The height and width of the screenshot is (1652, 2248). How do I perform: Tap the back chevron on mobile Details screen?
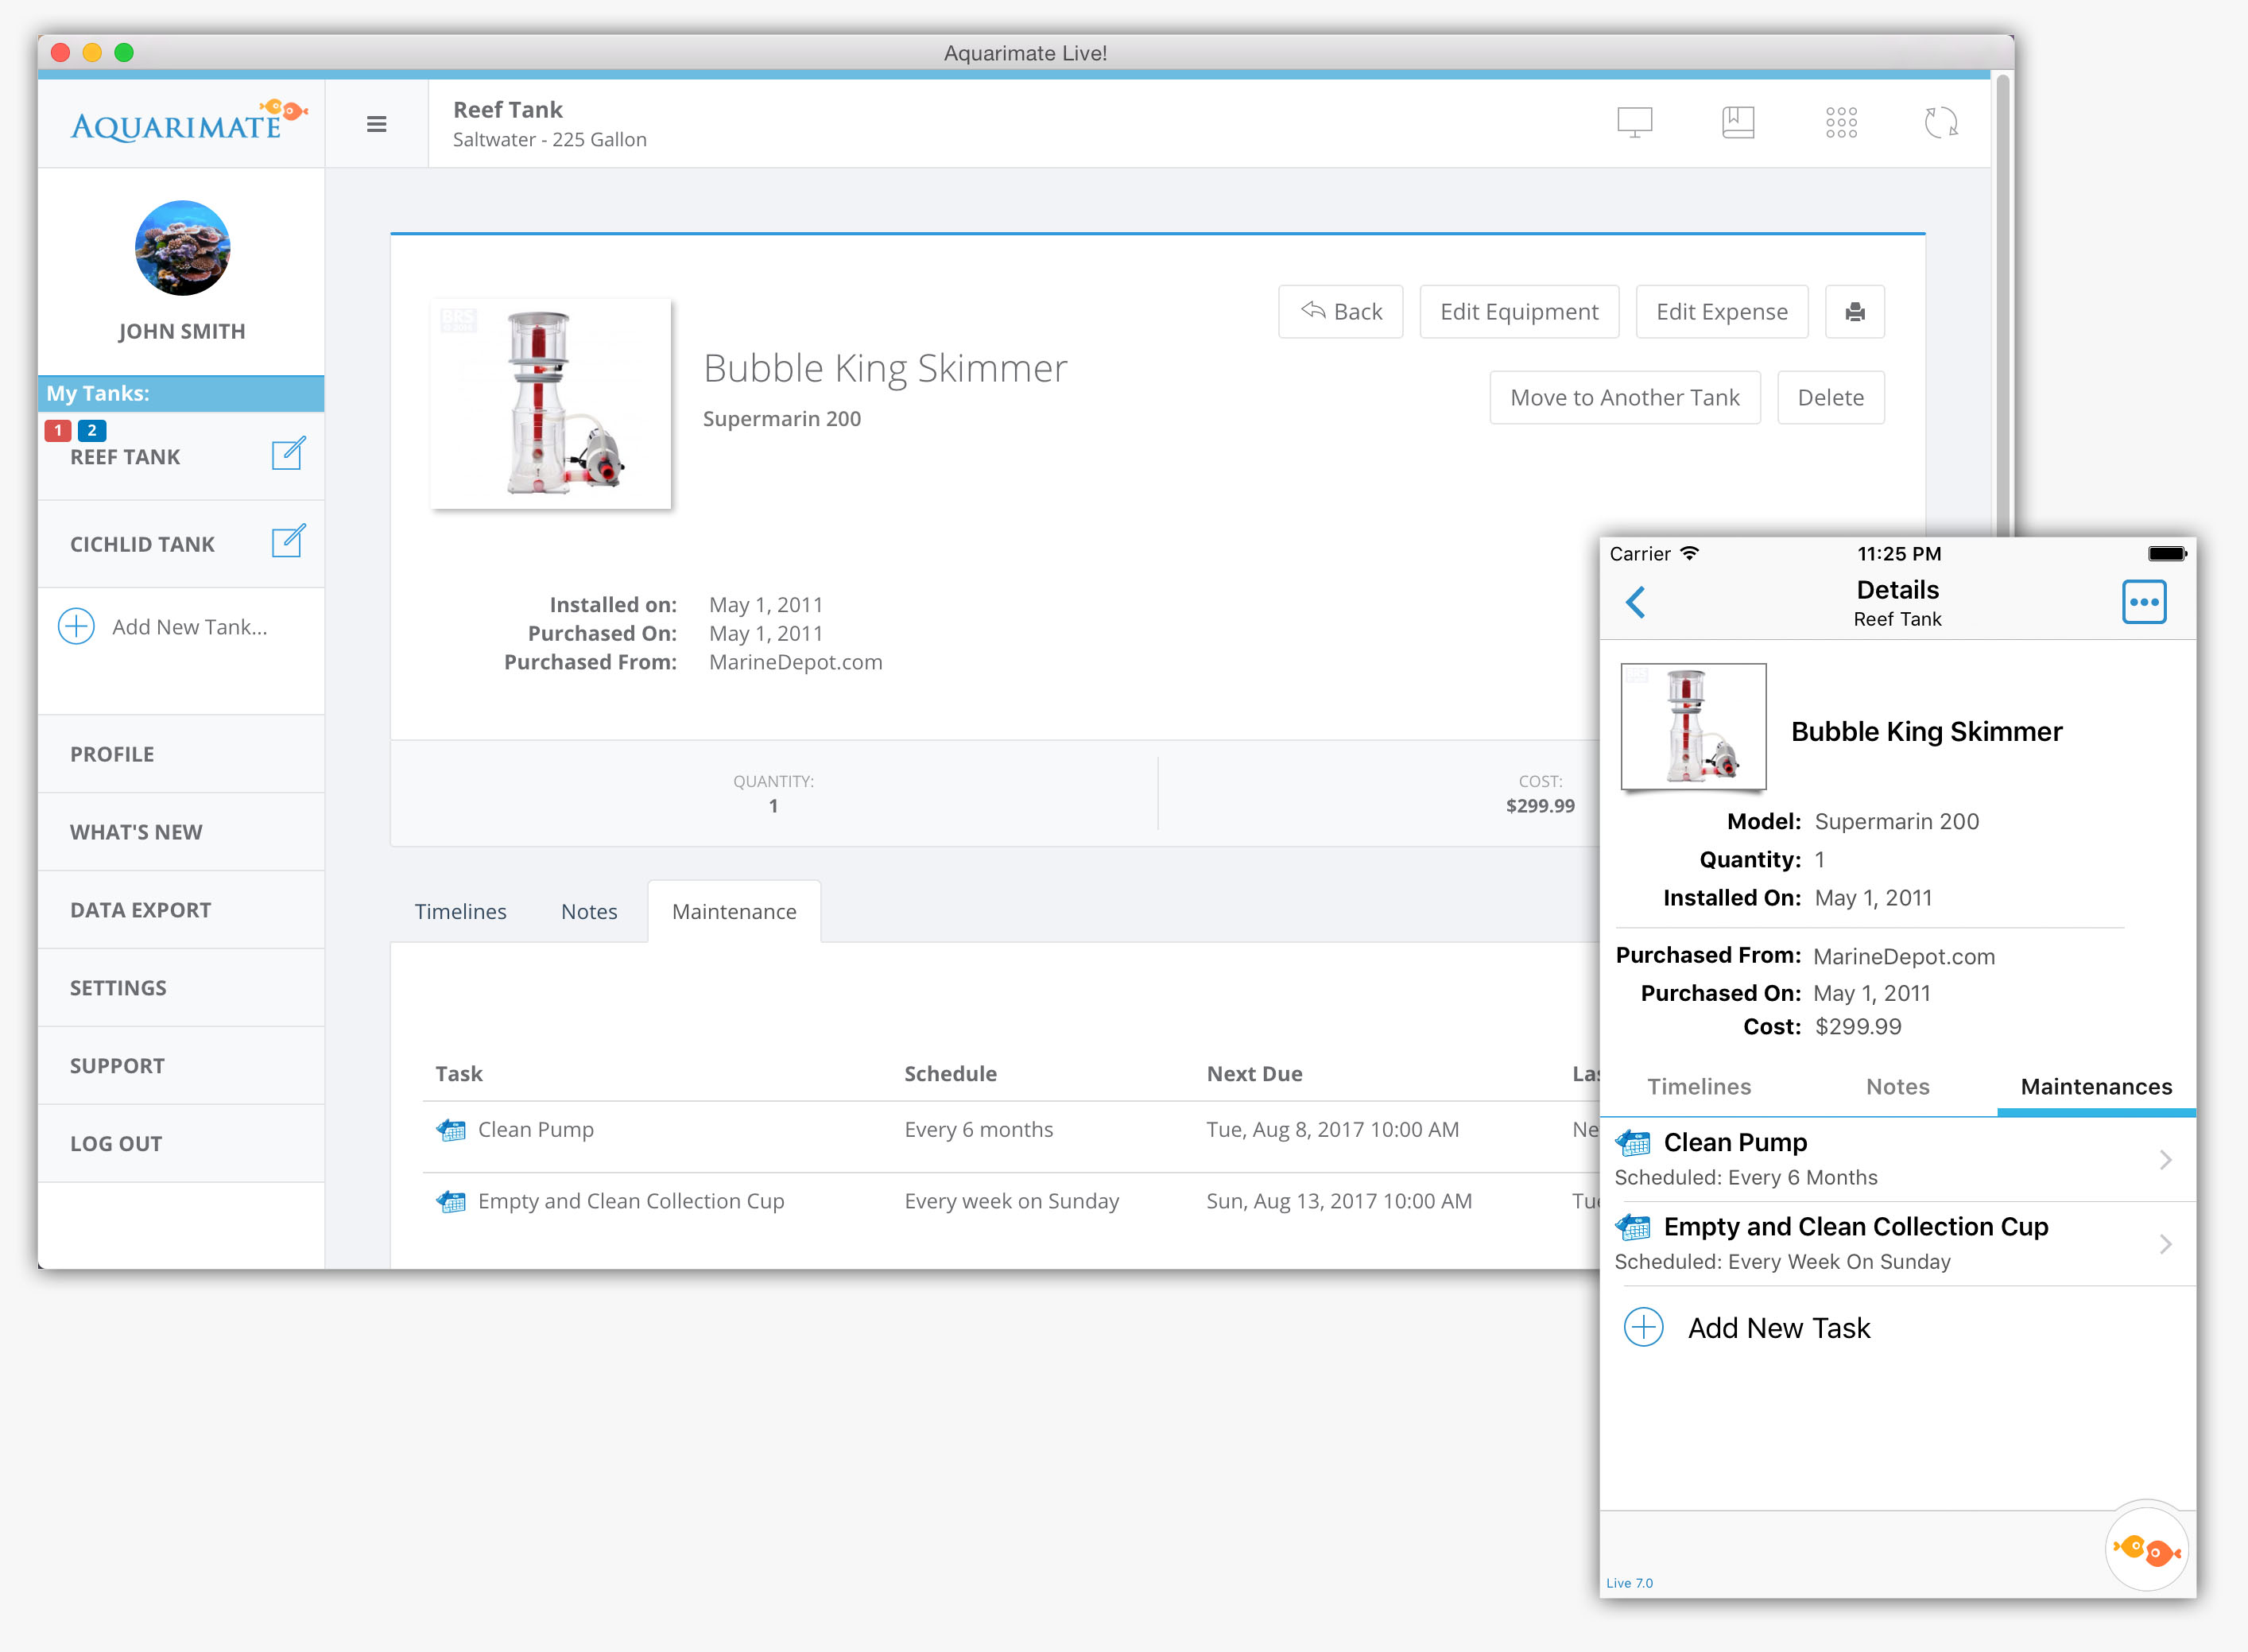point(1636,602)
